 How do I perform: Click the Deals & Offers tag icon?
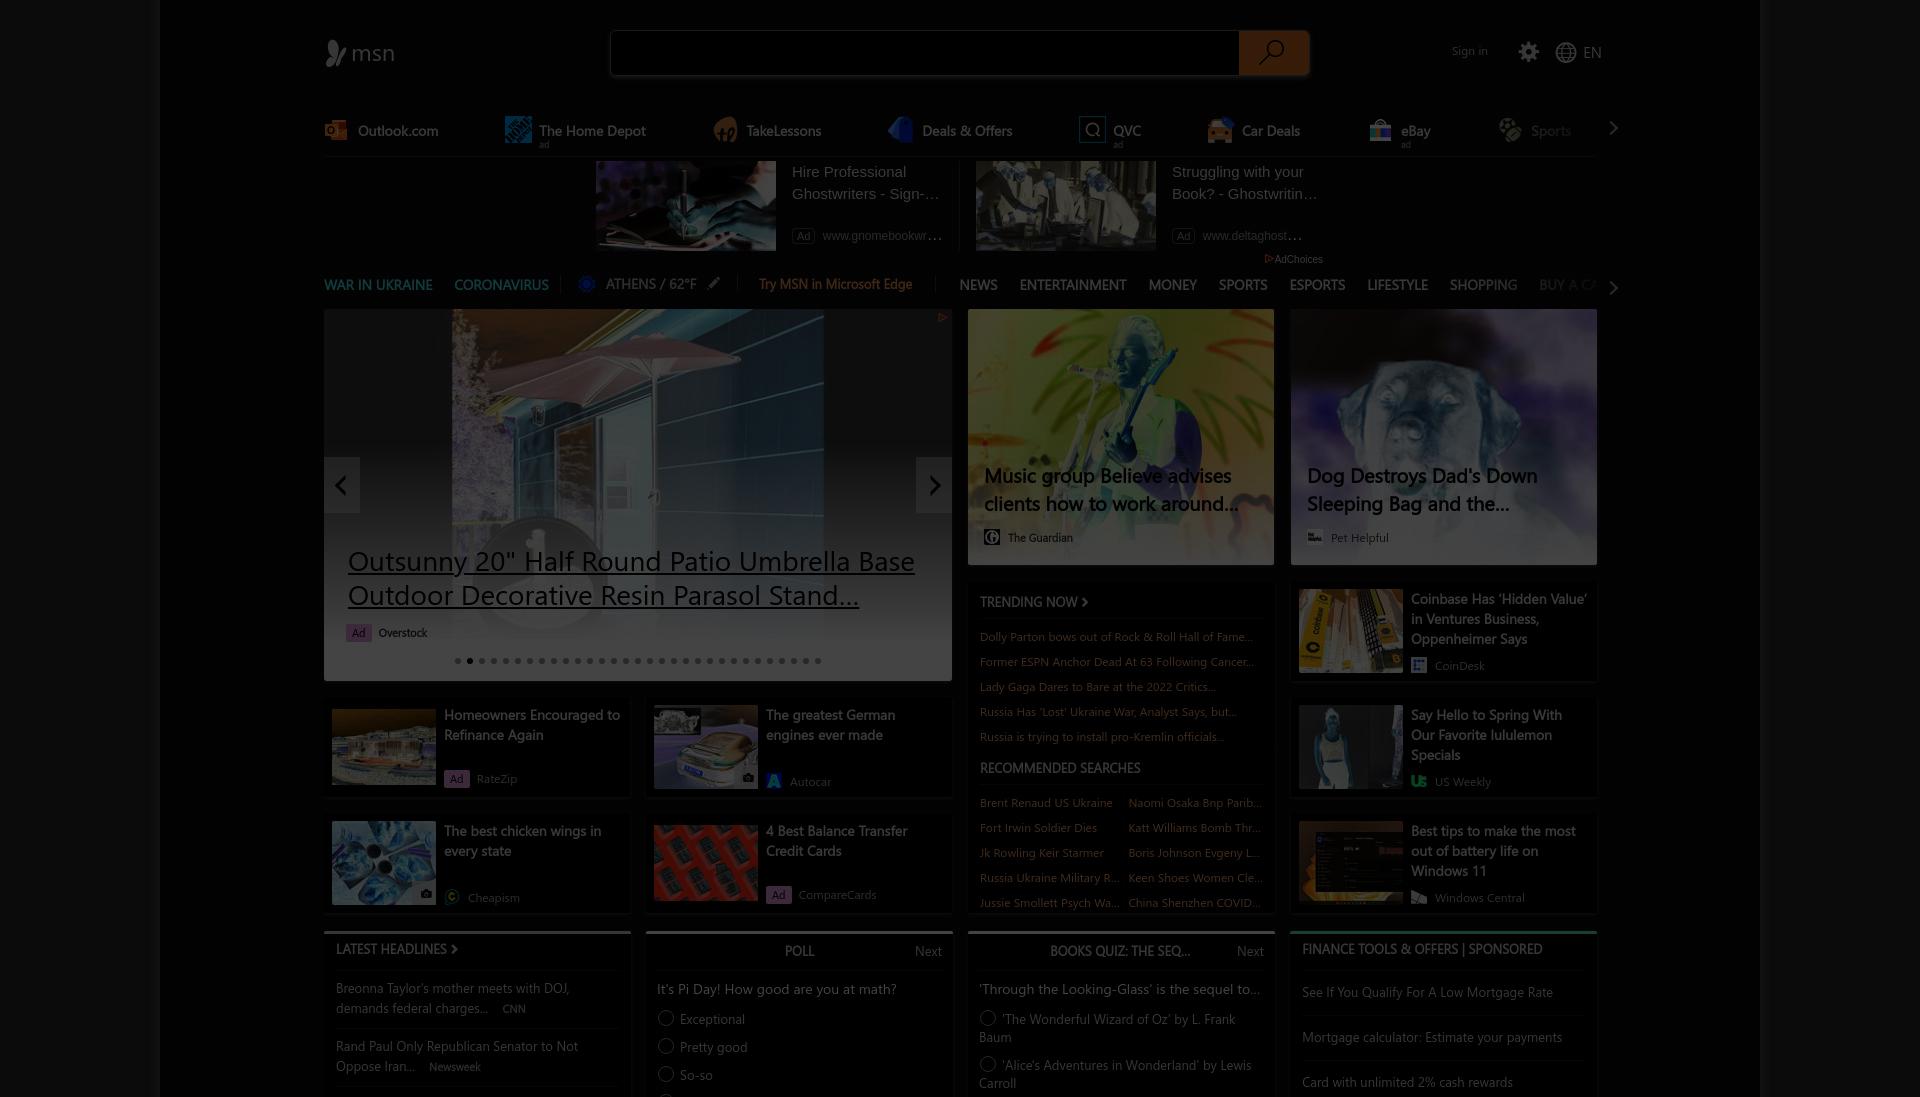coord(901,129)
